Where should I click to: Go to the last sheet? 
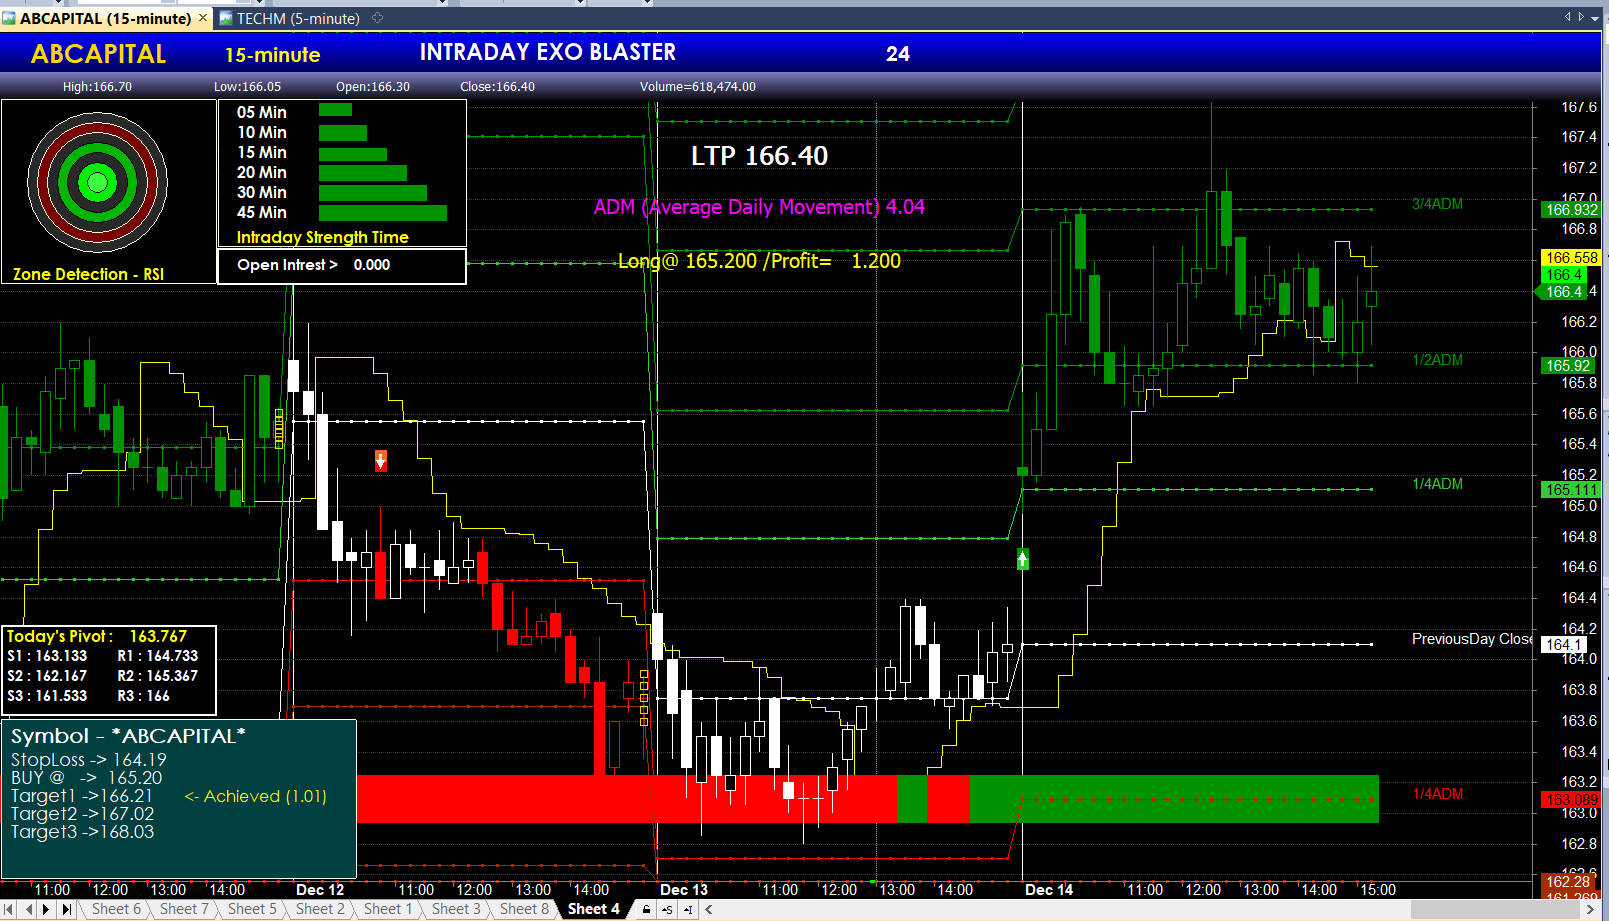[66, 909]
